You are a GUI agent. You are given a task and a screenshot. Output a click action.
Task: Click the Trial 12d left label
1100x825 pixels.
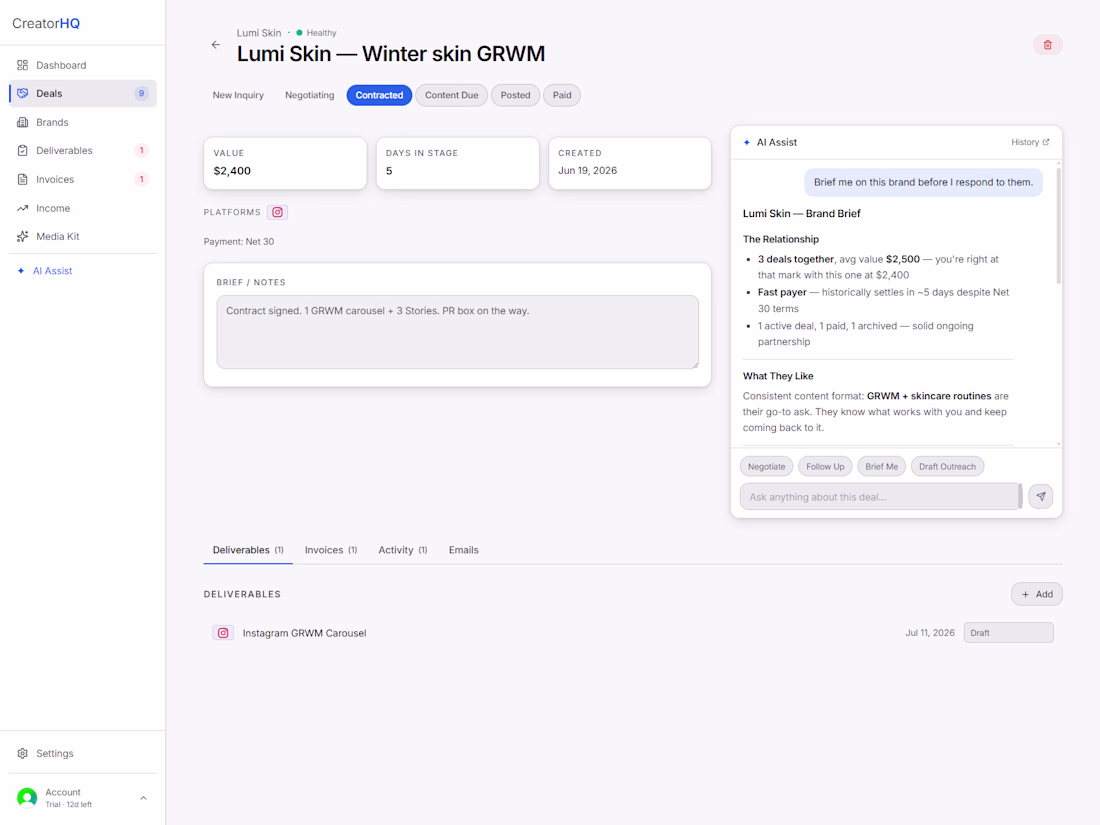click(69, 805)
